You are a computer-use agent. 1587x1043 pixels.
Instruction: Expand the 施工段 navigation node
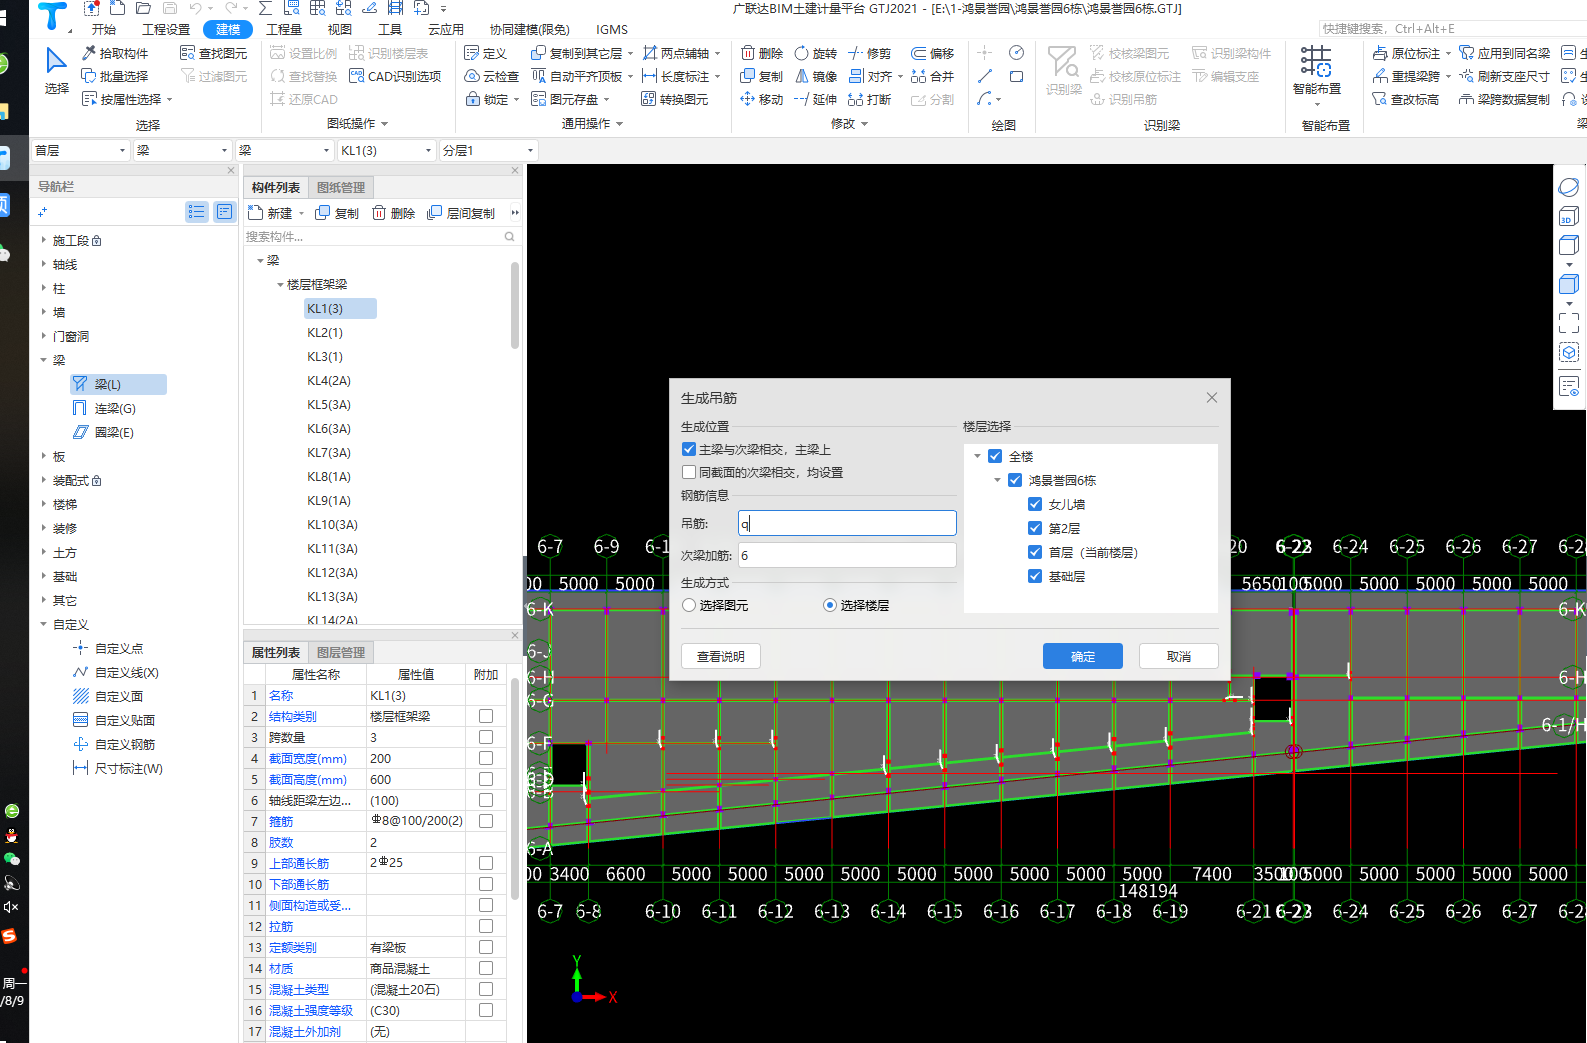pyautogui.click(x=44, y=240)
